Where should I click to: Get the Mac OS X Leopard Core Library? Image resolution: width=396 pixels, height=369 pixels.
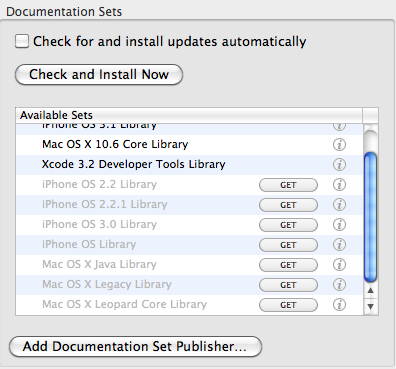(288, 305)
